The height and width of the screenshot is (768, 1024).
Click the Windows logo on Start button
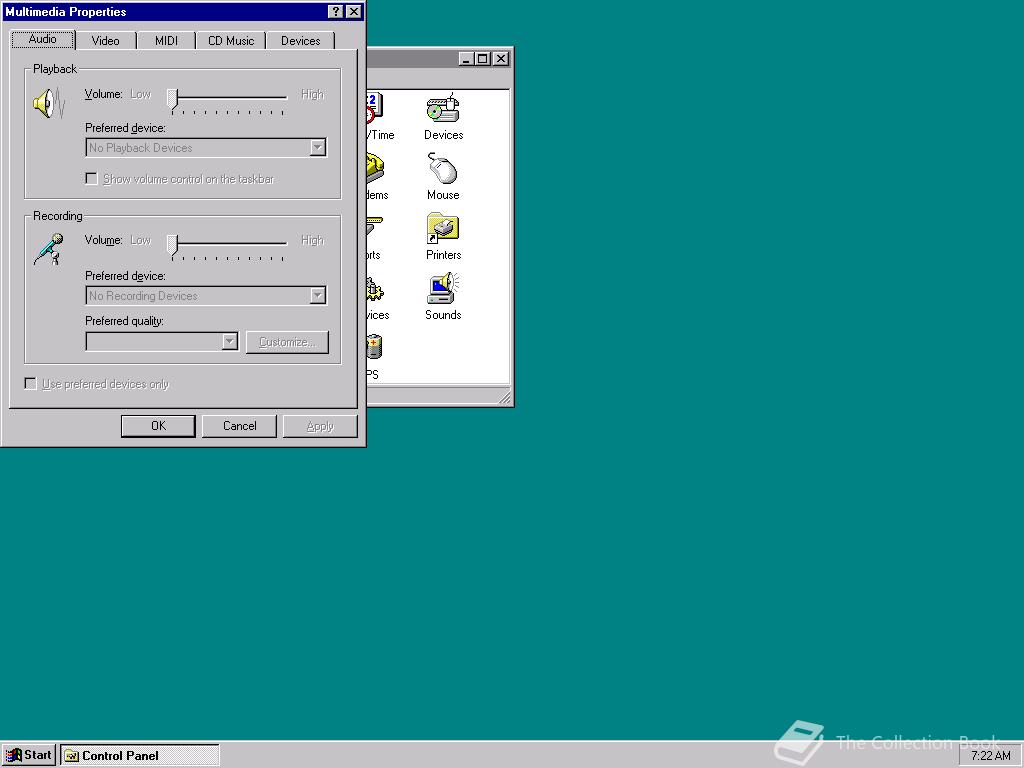13,755
